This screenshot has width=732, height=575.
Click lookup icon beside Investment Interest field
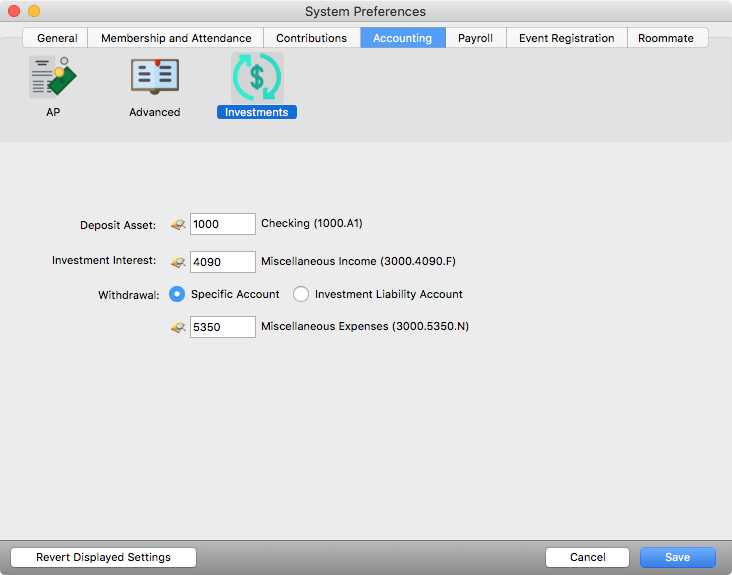point(178,262)
